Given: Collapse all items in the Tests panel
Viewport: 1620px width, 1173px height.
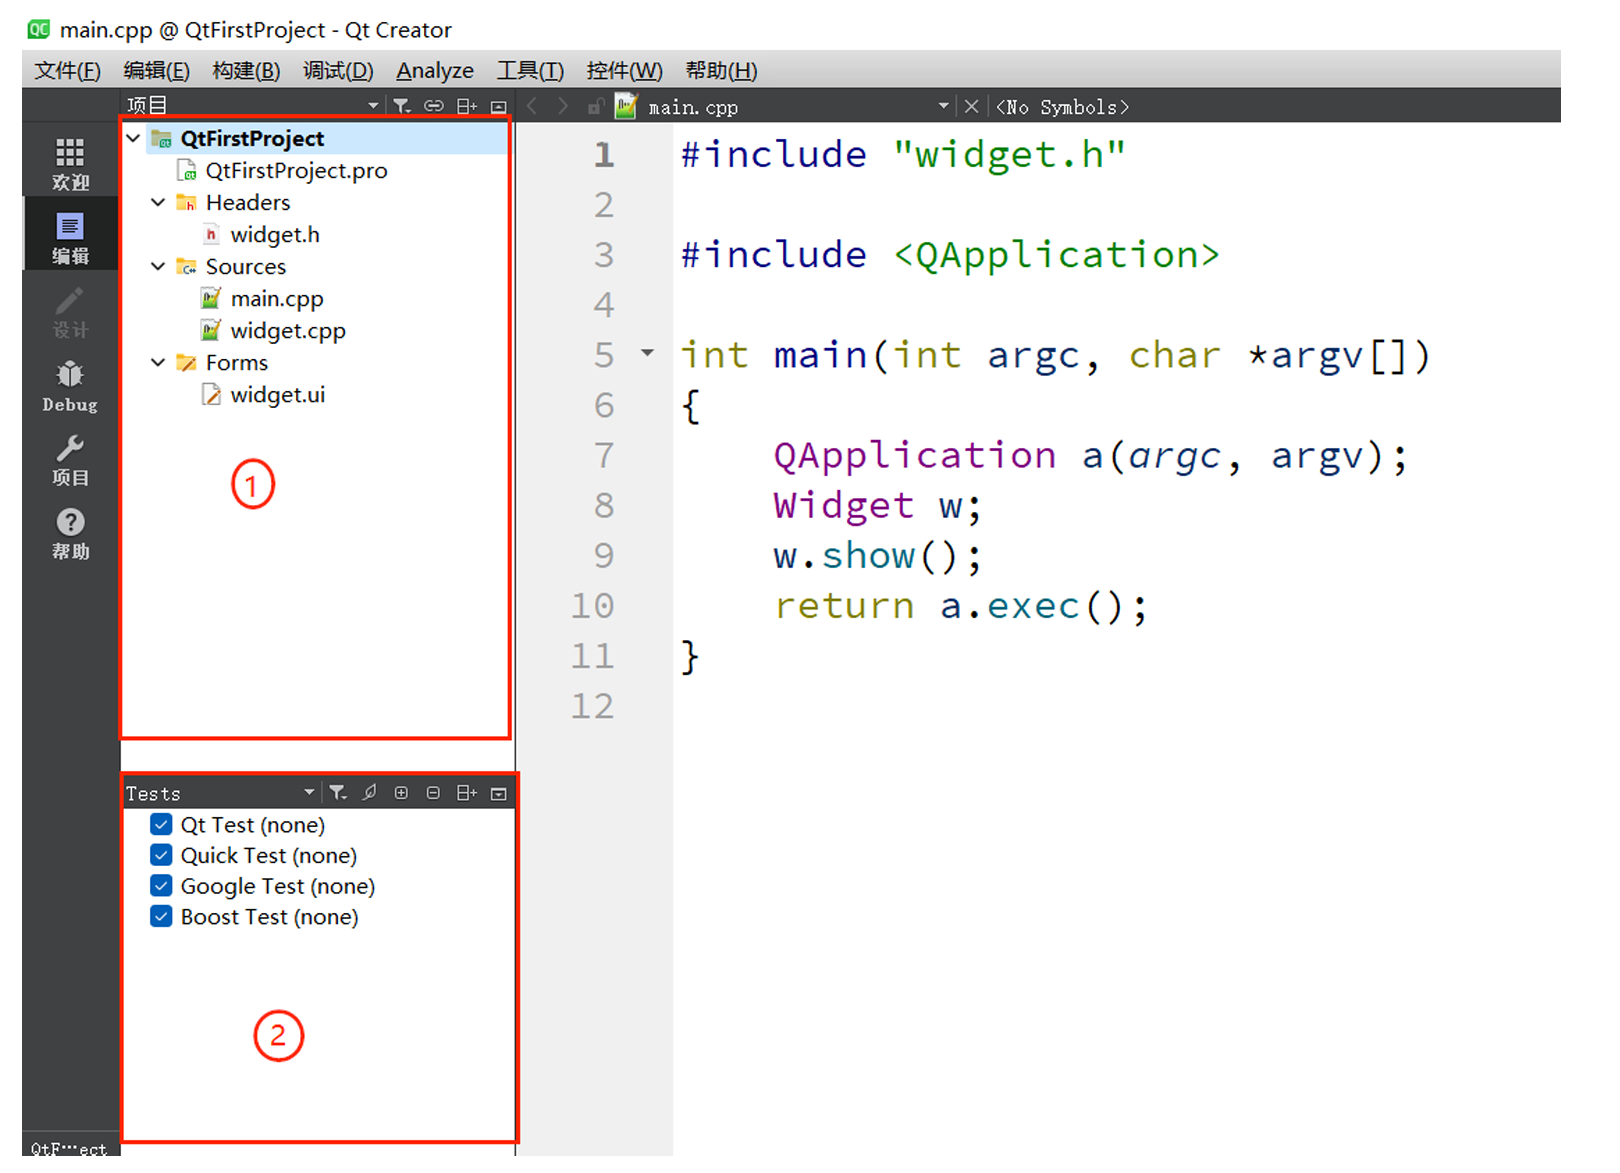Looking at the screenshot, I should pyautogui.click(x=433, y=793).
